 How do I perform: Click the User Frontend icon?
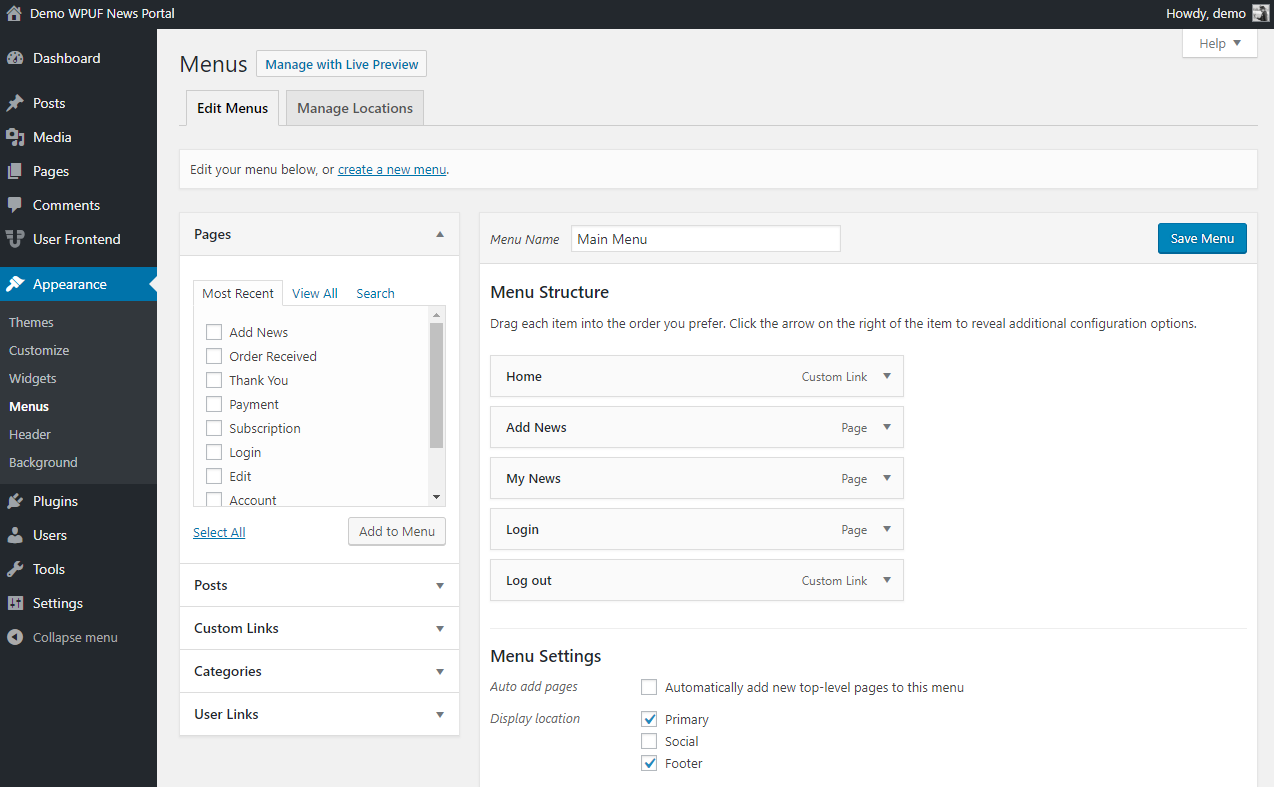tap(15, 239)
